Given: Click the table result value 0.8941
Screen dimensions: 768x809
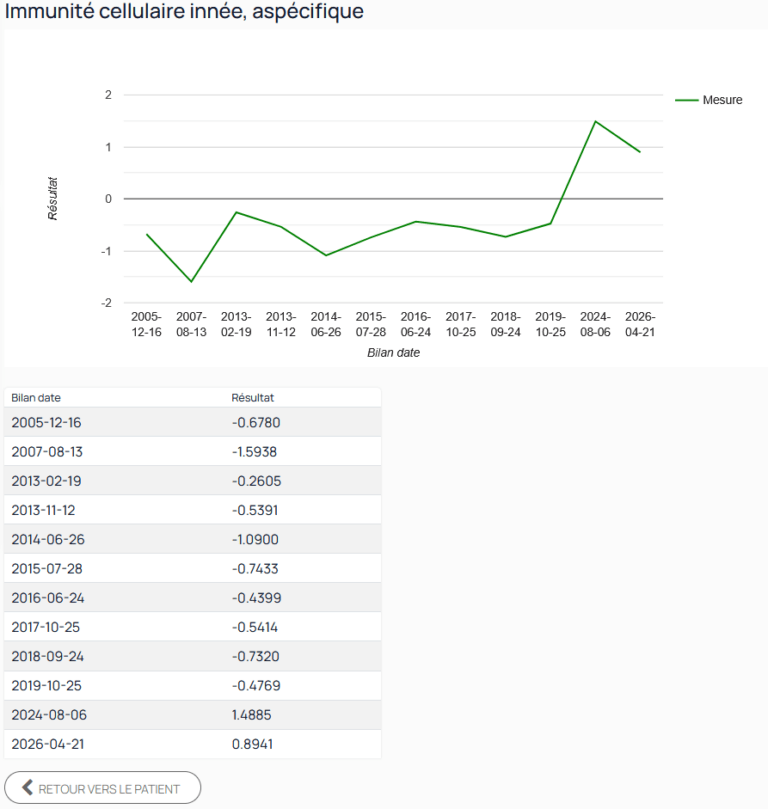Looking at the screenshot, I should click(251, 744).
